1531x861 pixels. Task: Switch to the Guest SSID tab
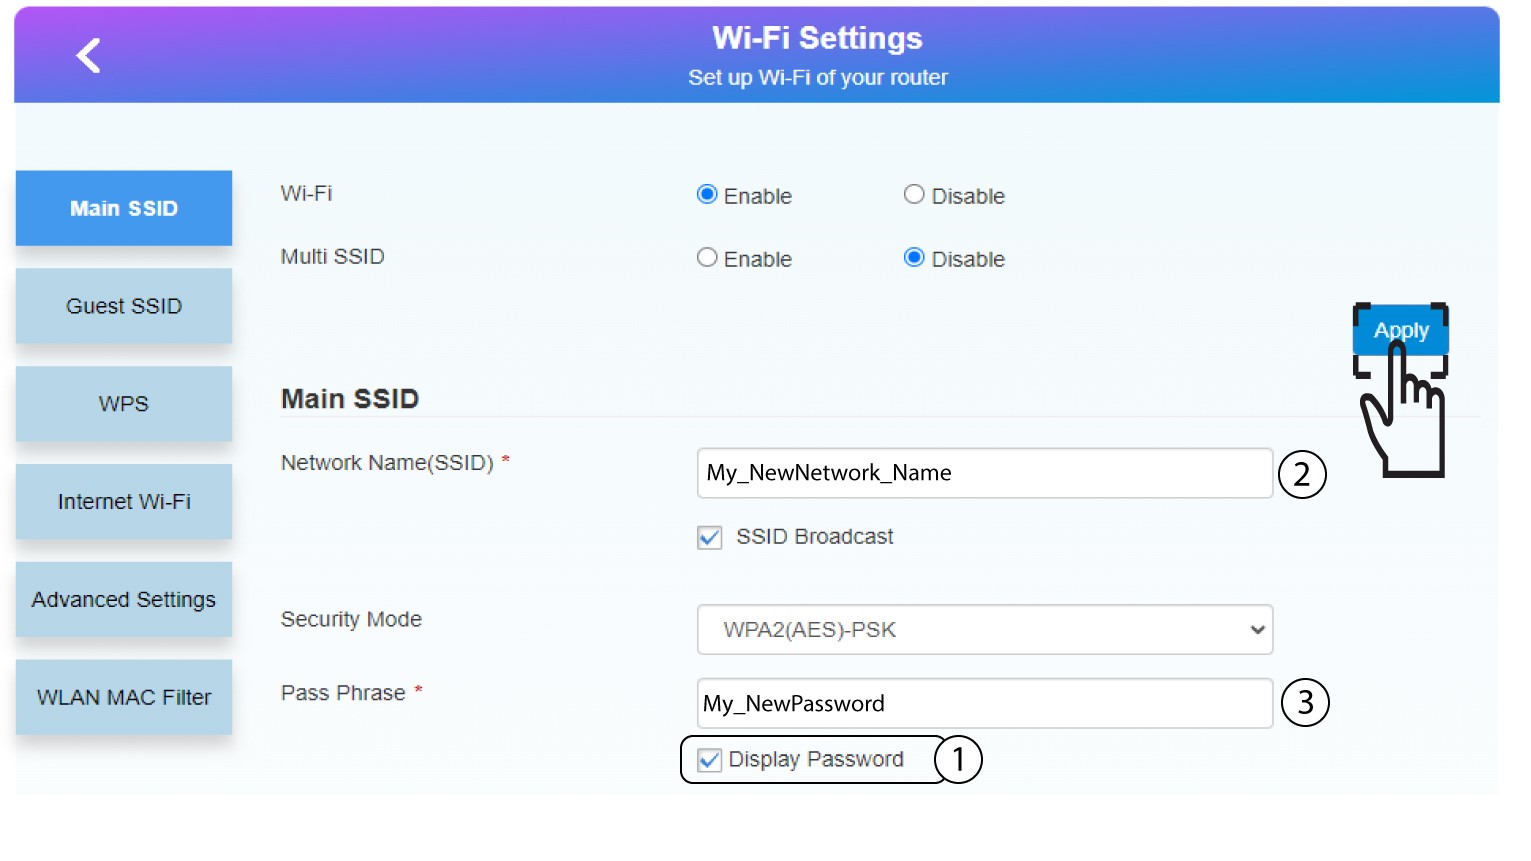124,306
